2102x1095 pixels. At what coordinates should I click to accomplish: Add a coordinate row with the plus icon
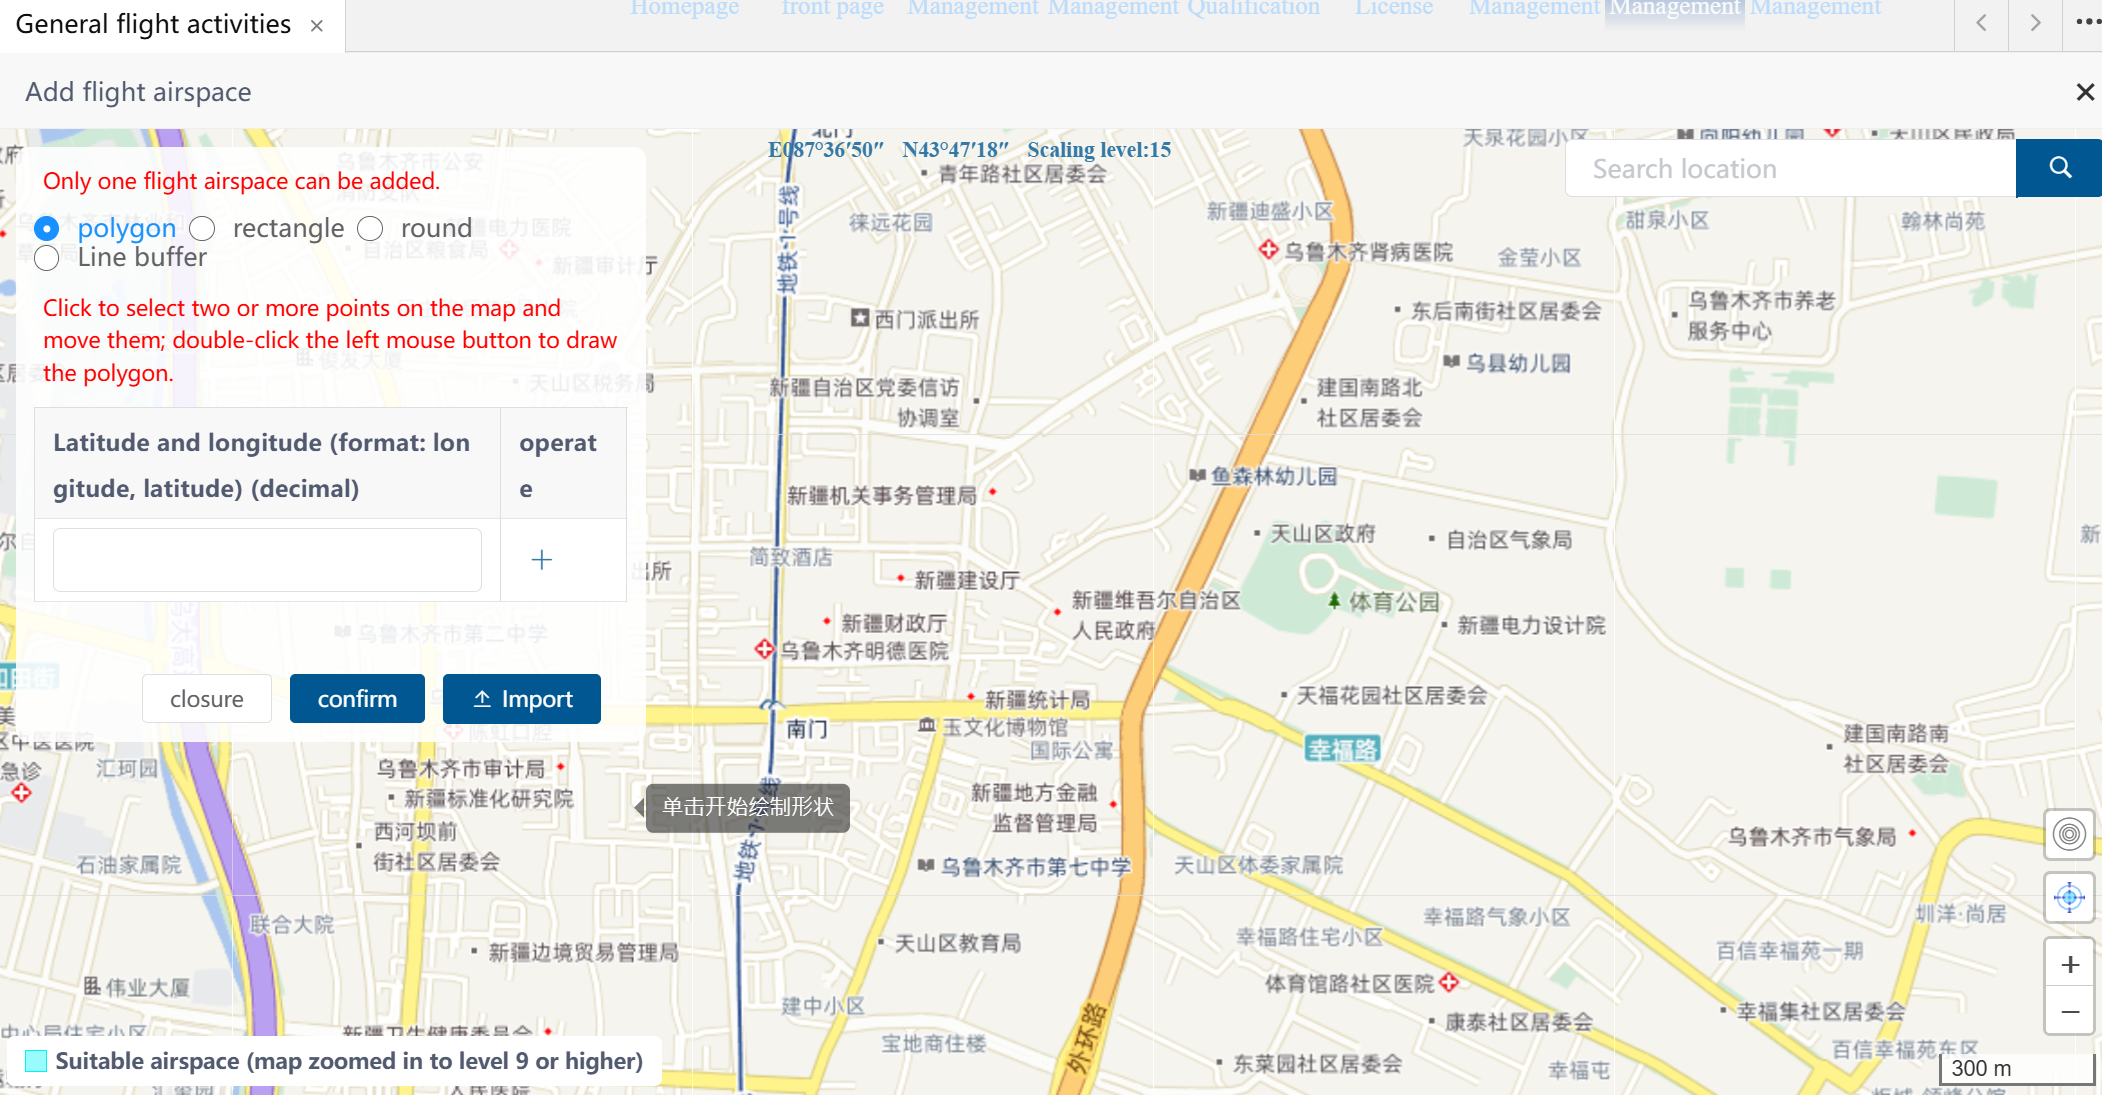click(x=541, y=559)
